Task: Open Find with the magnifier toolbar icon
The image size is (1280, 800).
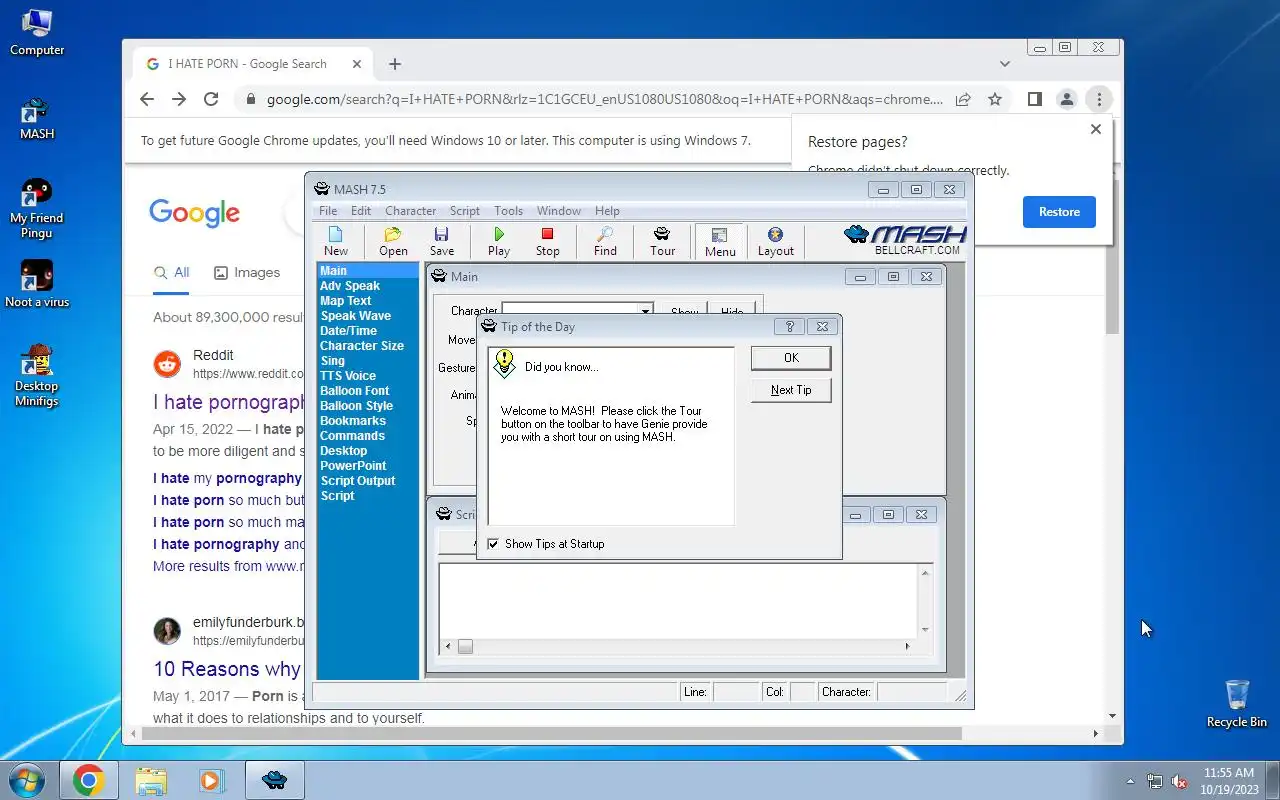Action: point(605,241)
